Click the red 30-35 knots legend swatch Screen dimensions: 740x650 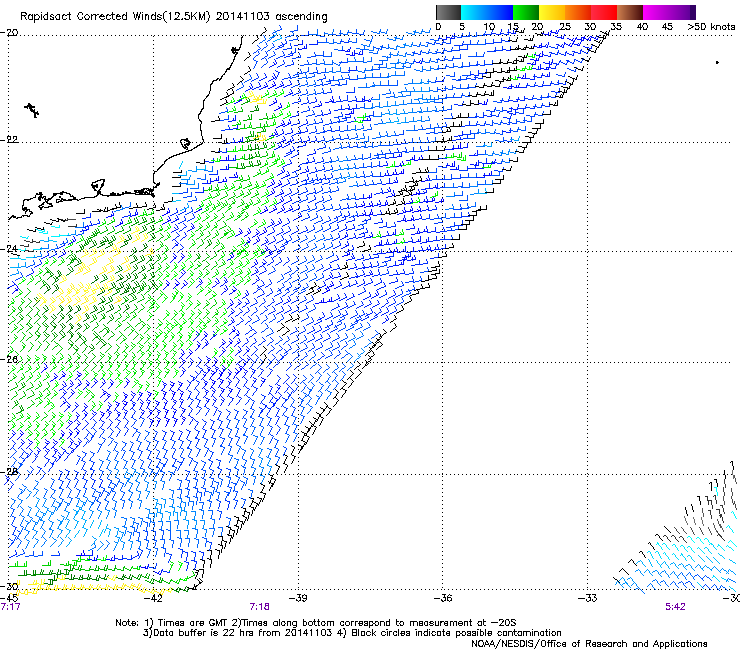coord(604,12)
